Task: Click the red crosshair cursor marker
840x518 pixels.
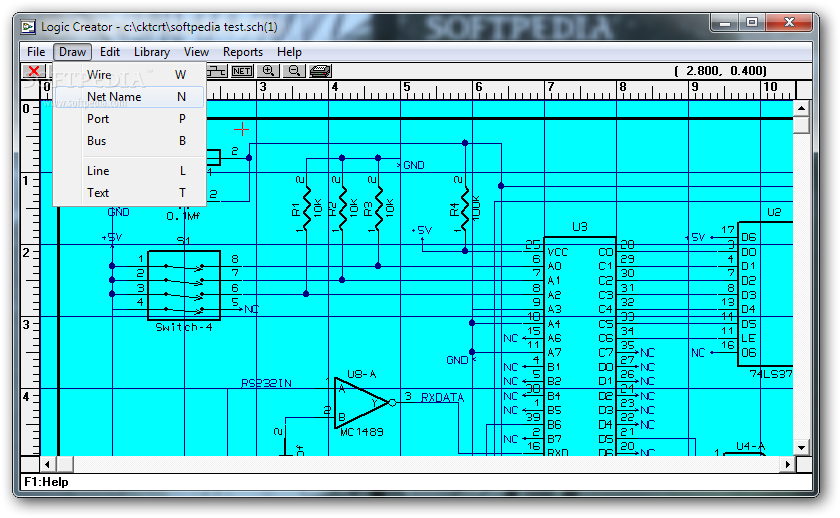Action: [242, 129]
